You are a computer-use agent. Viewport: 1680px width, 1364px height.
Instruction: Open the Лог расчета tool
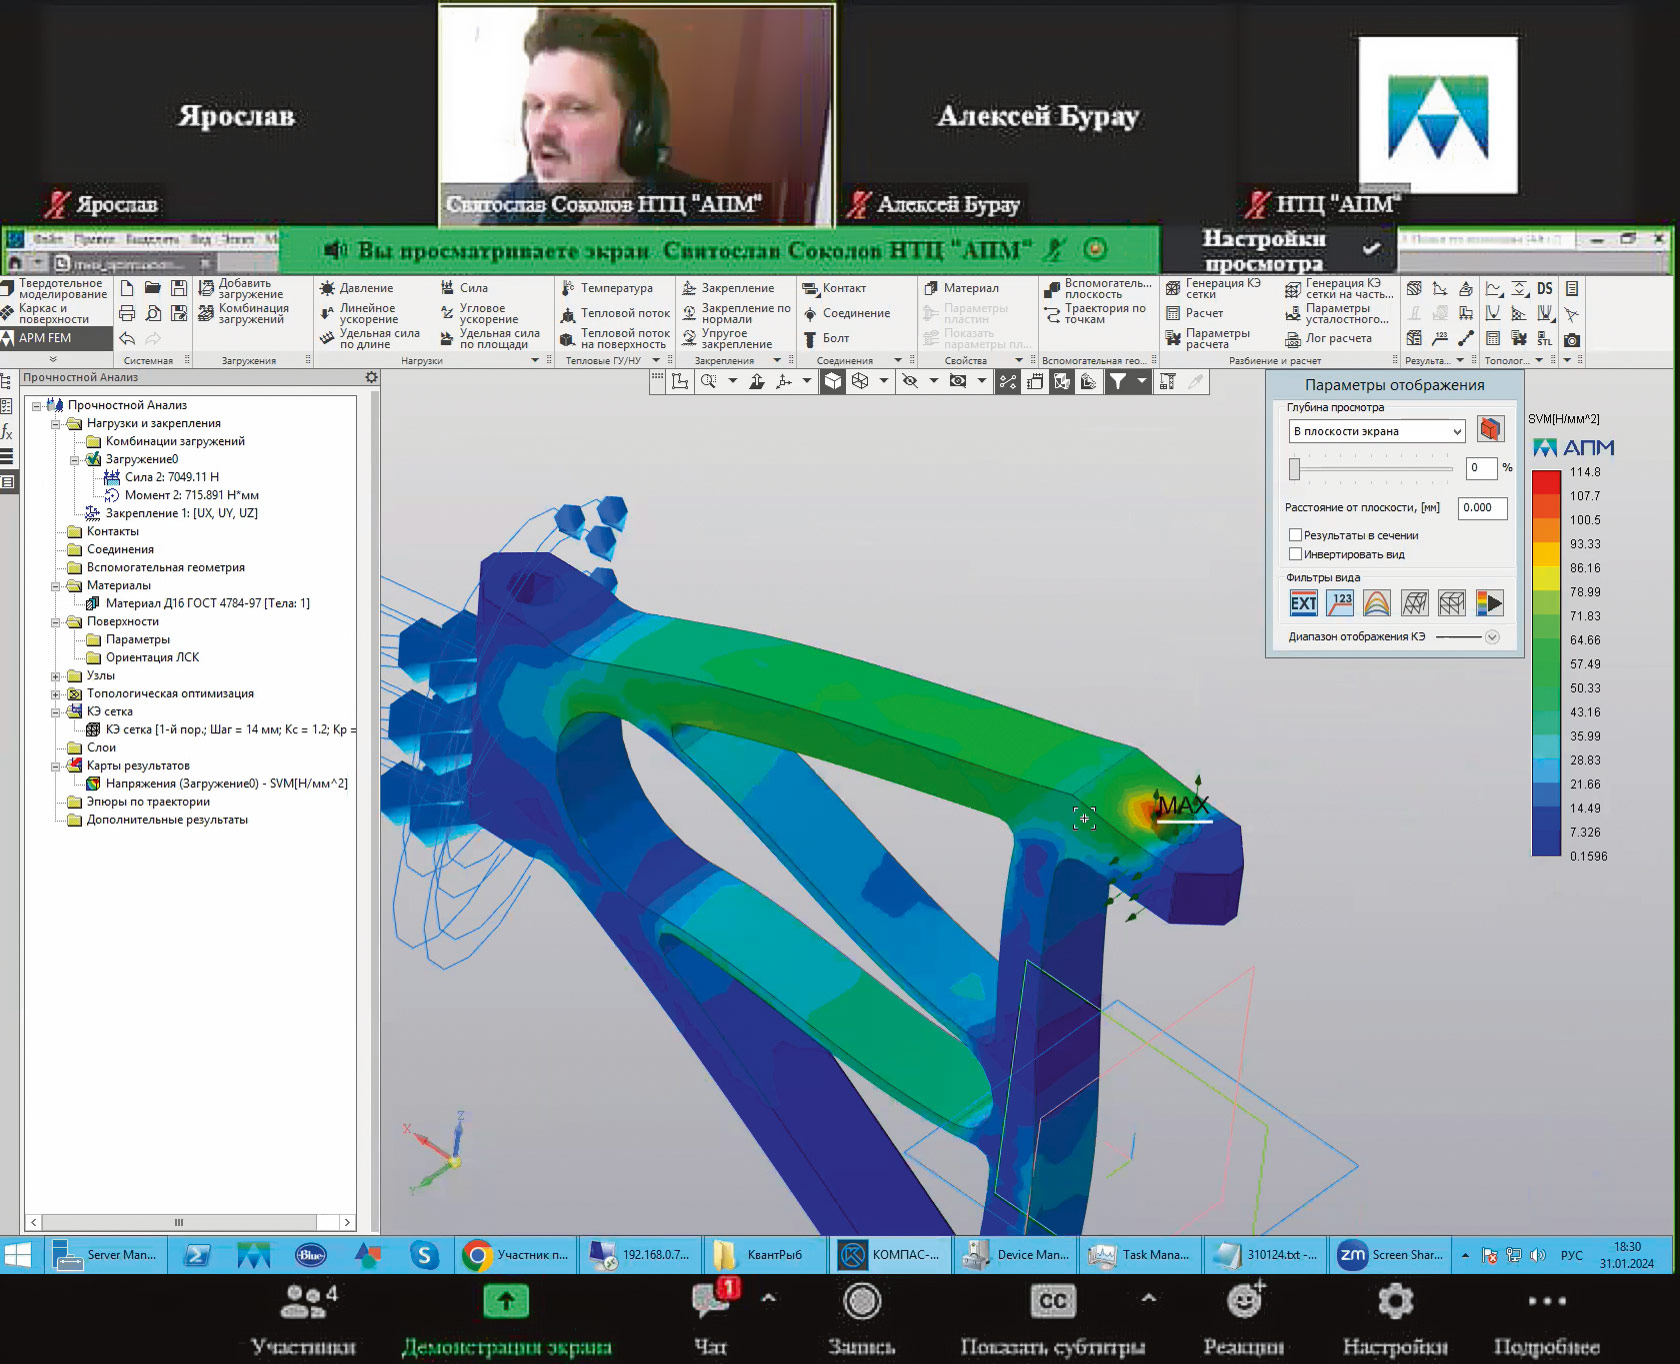[x=1328, y=338]
